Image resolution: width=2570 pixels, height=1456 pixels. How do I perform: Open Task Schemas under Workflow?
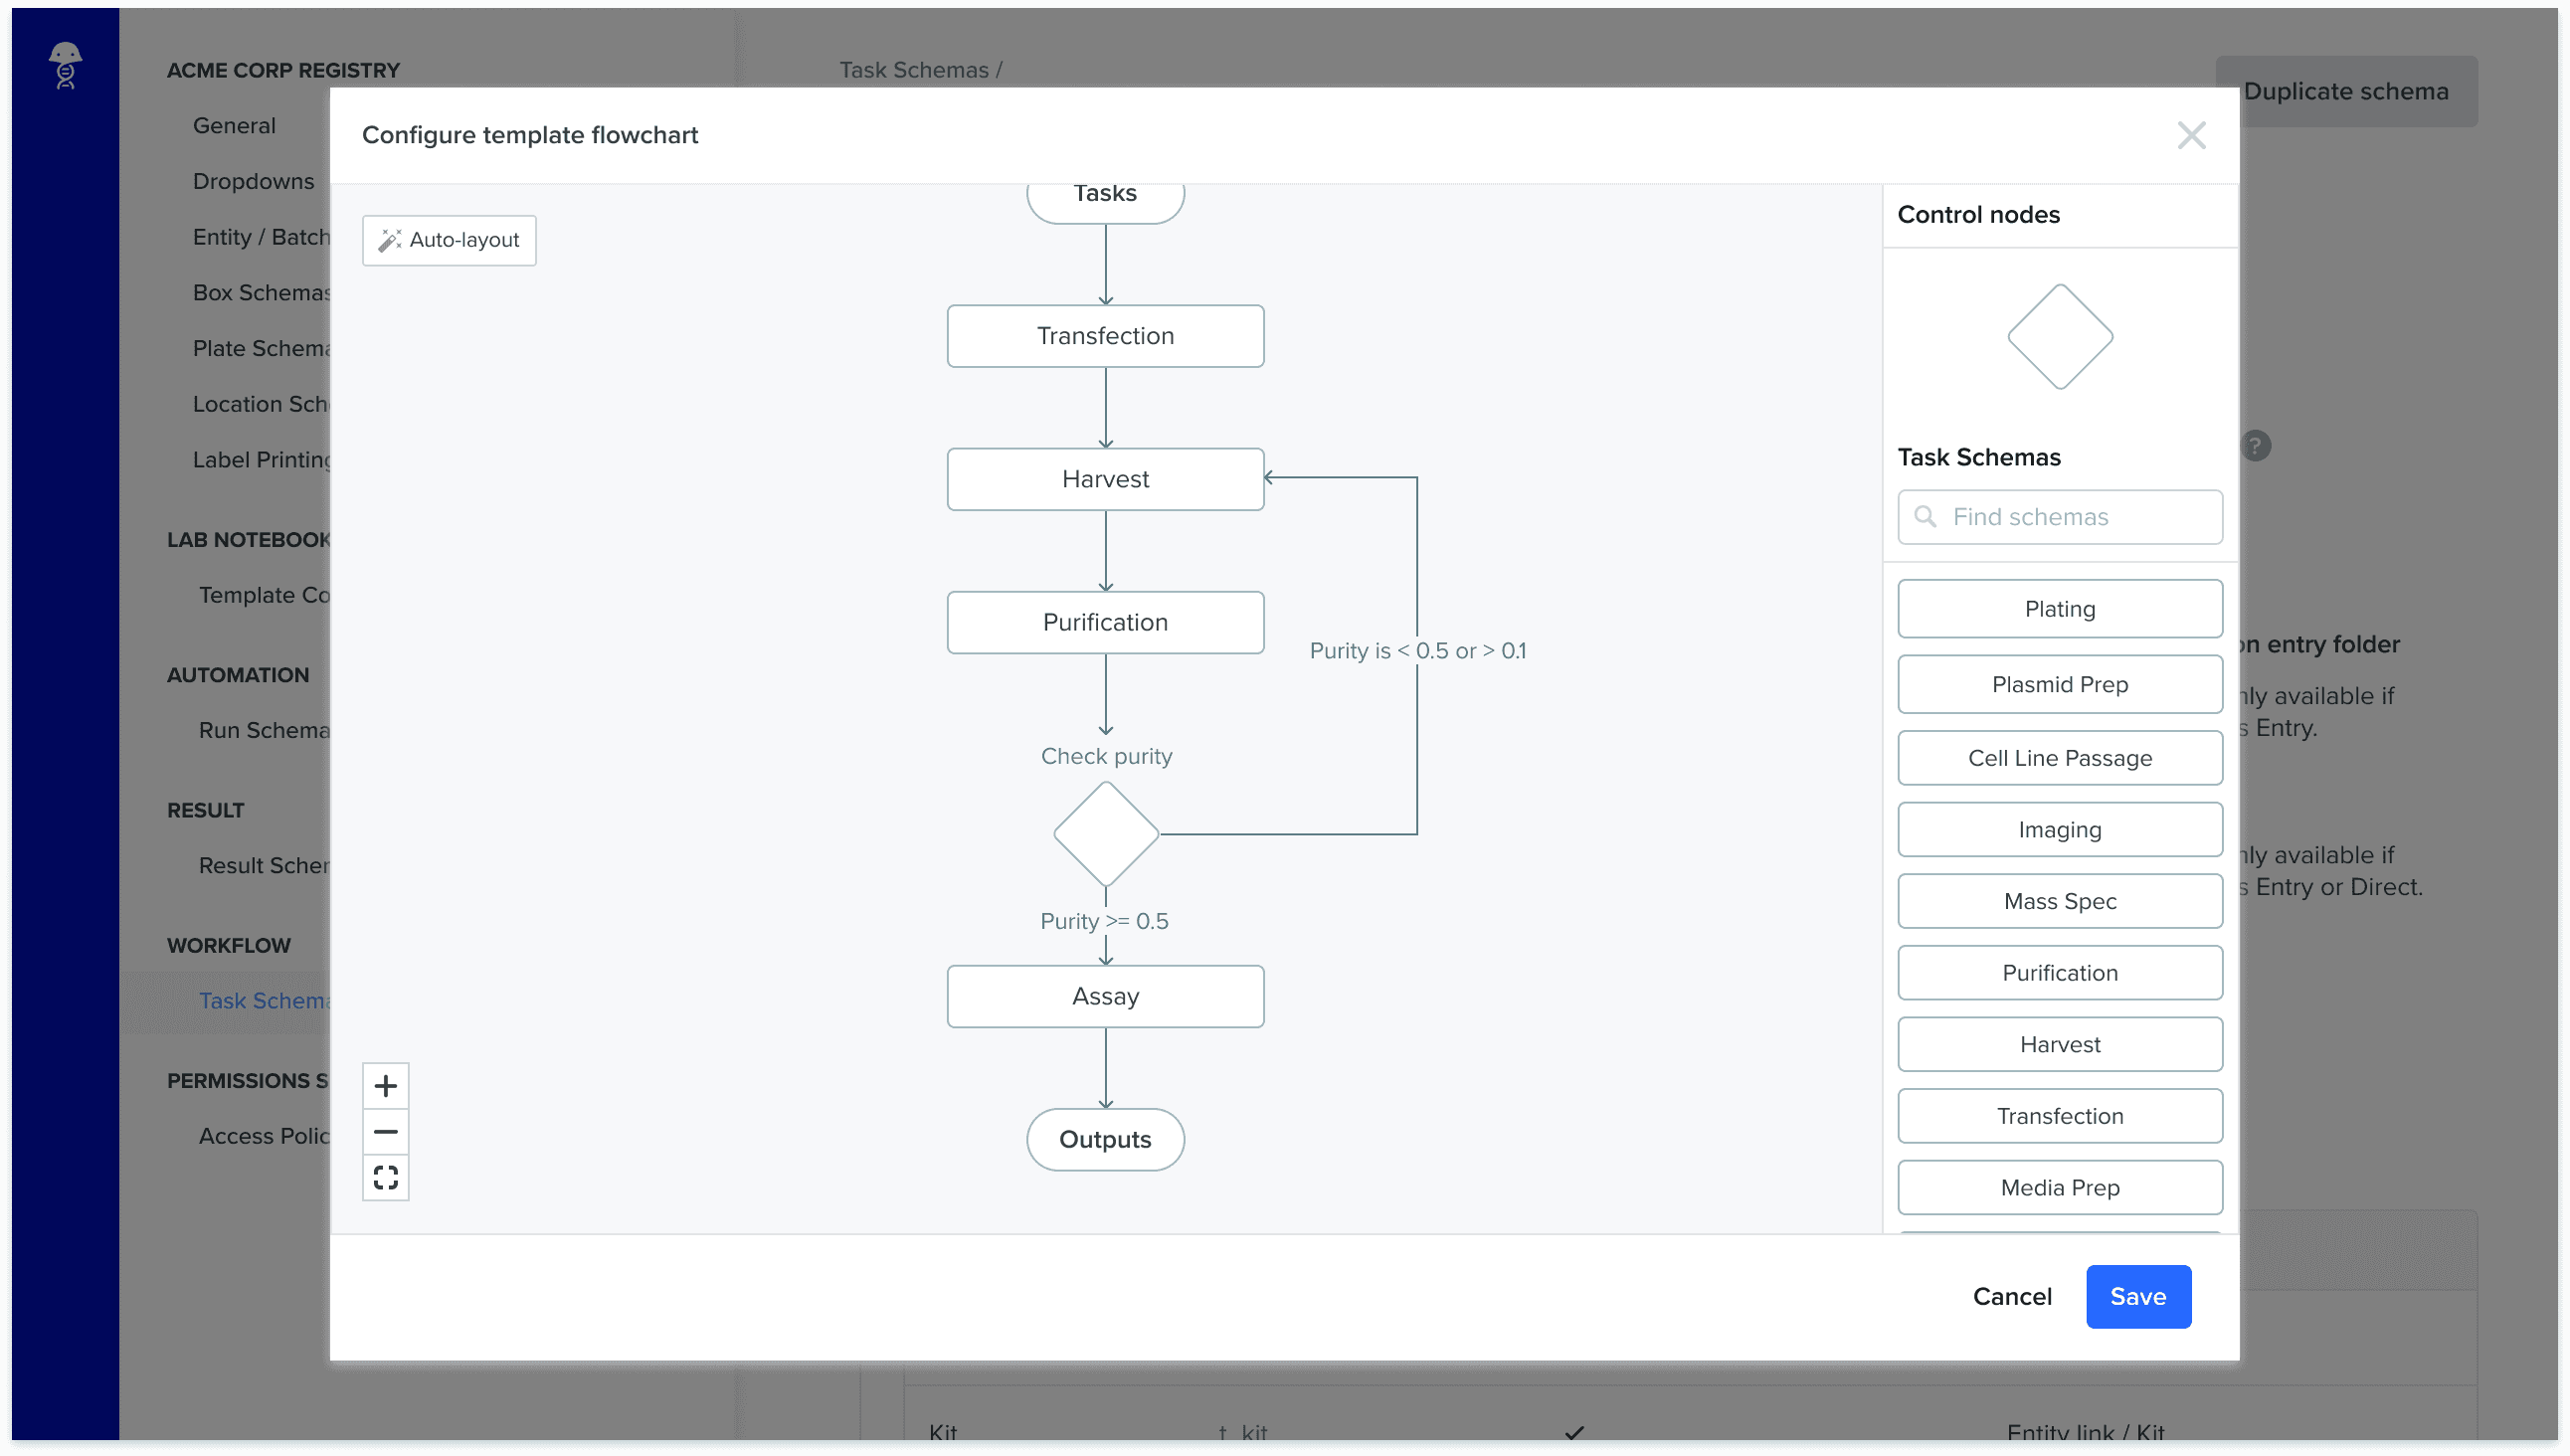tap(264, 1000)
